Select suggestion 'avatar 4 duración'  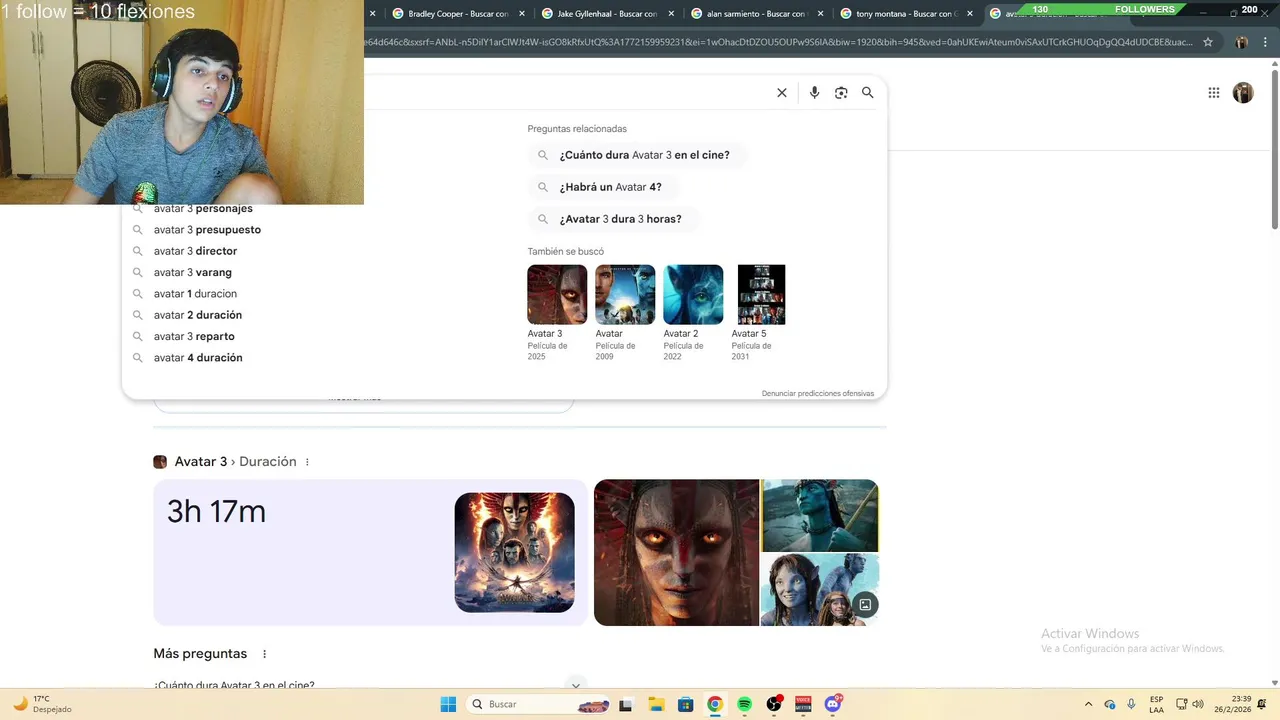[x=198, y=358]
